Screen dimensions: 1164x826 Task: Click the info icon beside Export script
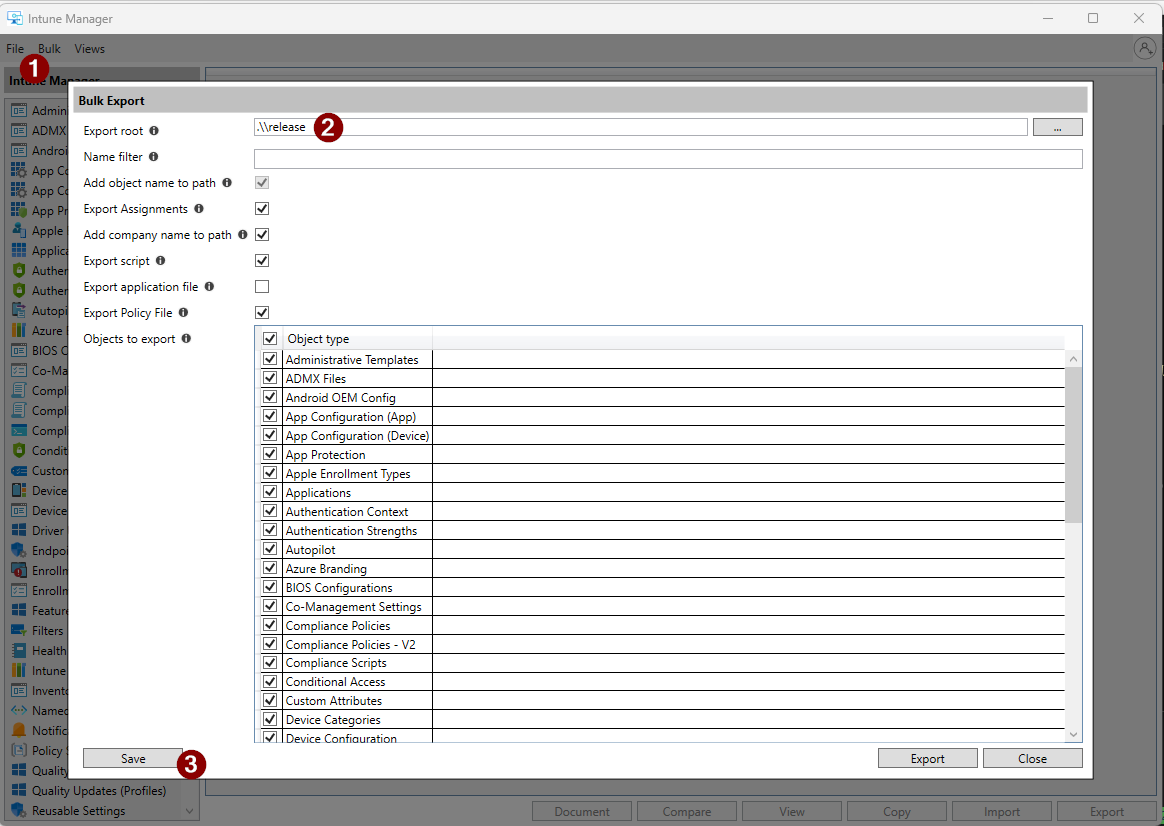point(160,260)
